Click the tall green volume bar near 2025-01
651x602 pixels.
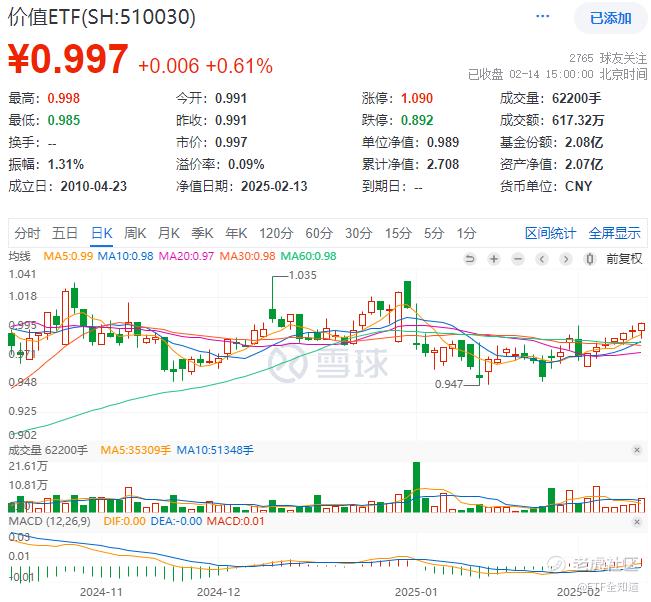point(416,487)
